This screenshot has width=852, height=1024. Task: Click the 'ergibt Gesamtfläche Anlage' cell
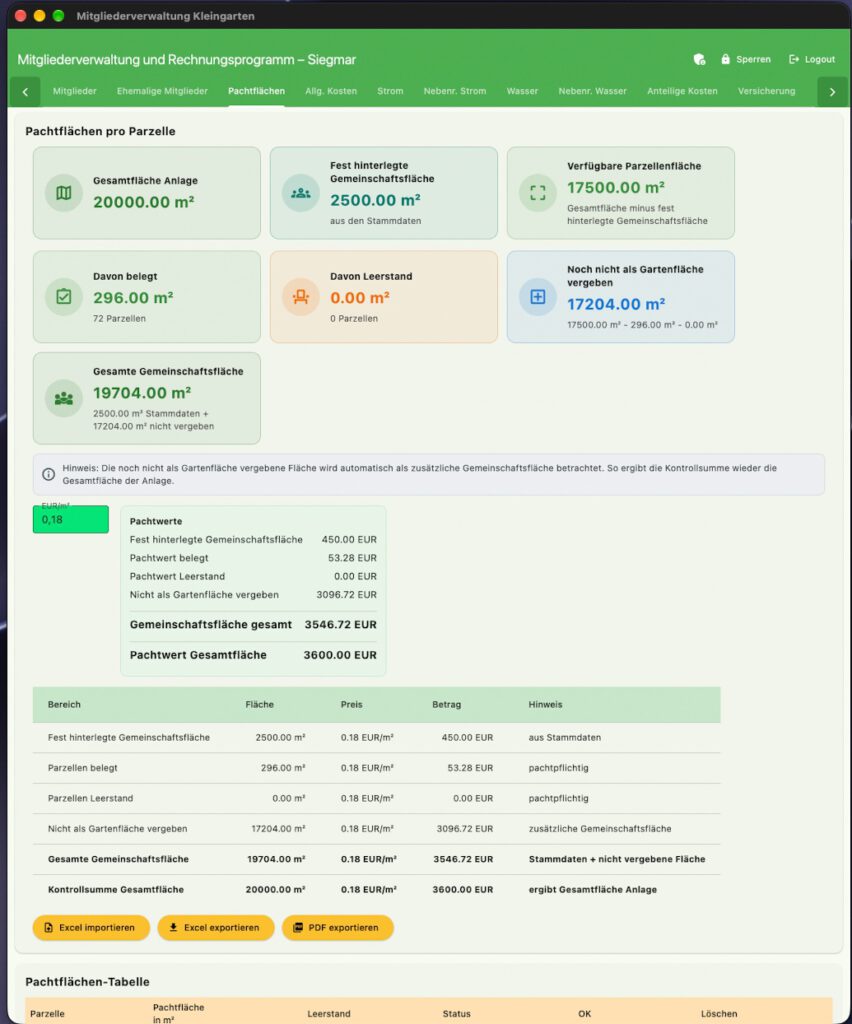[592, 889]
